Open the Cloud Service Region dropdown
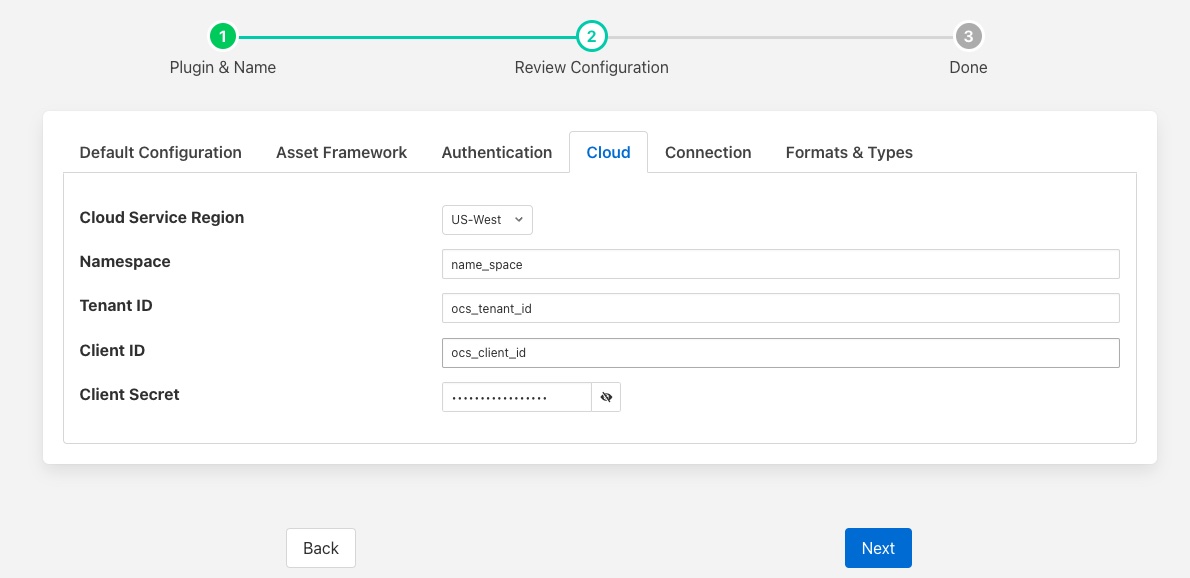1190x578 pixels. 487,220
